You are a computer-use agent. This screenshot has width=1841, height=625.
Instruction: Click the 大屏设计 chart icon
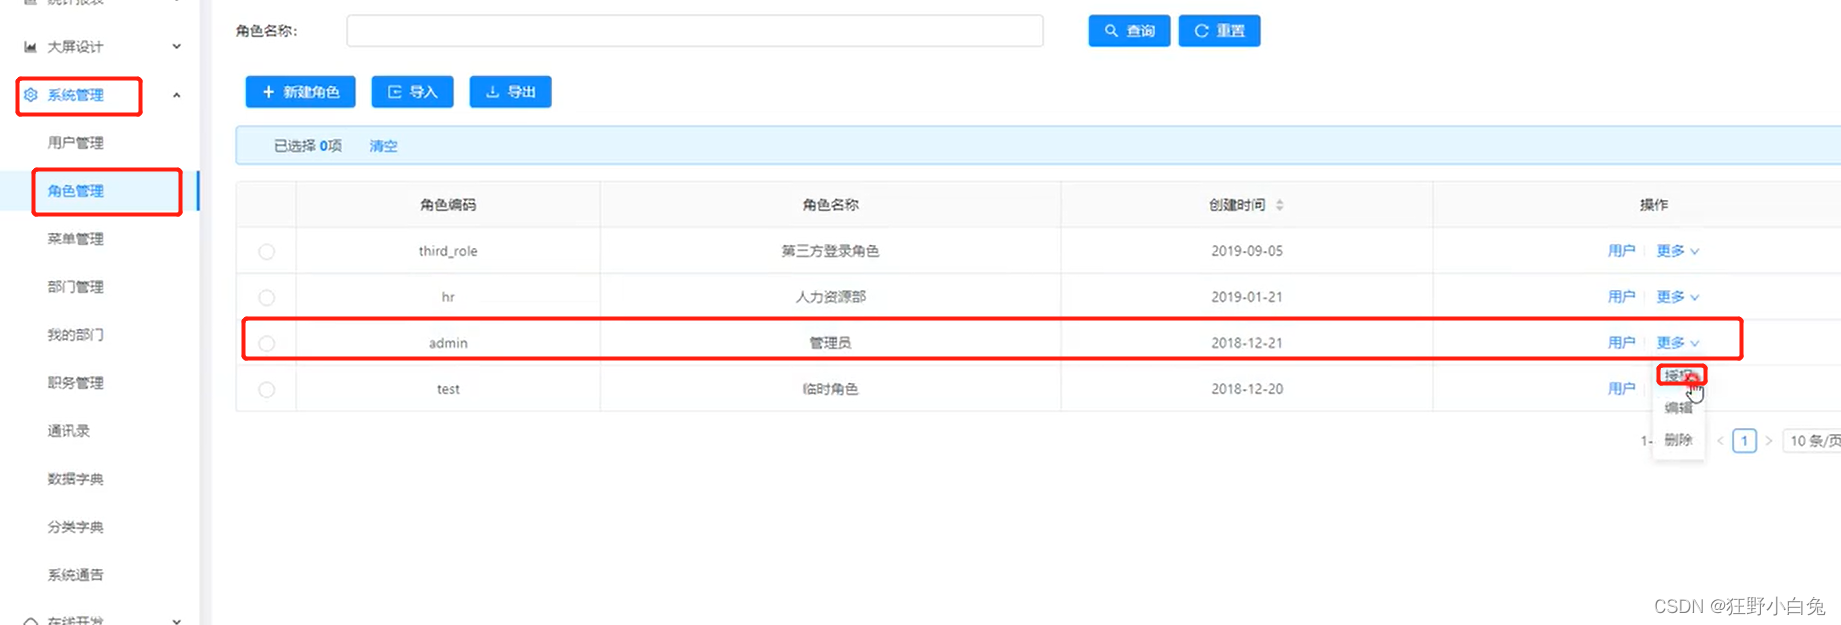(x=31, y=47)
